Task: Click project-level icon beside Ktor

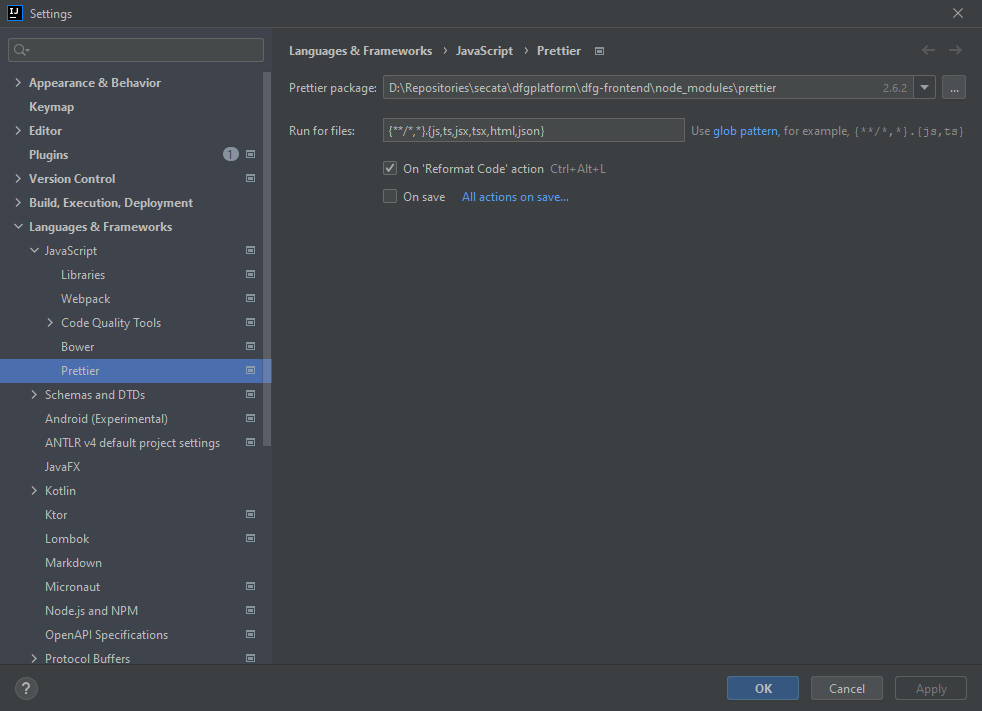Action: 251,514
